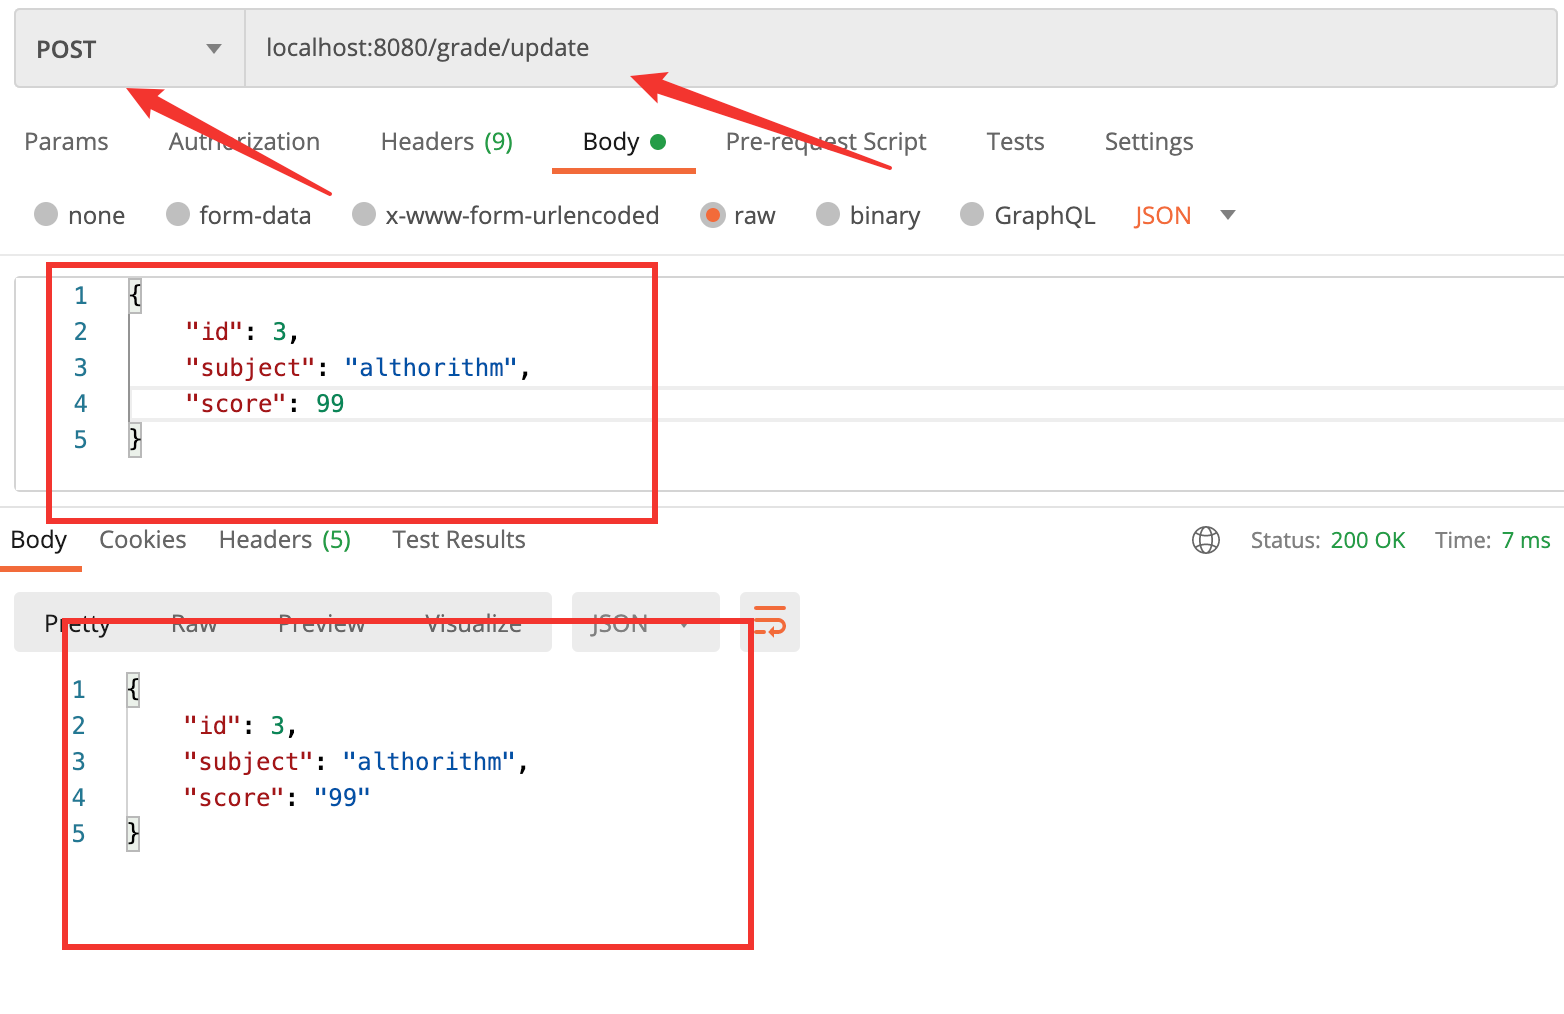
Task: Click the globe network icon near Status
Action: tap(1205, 540)
